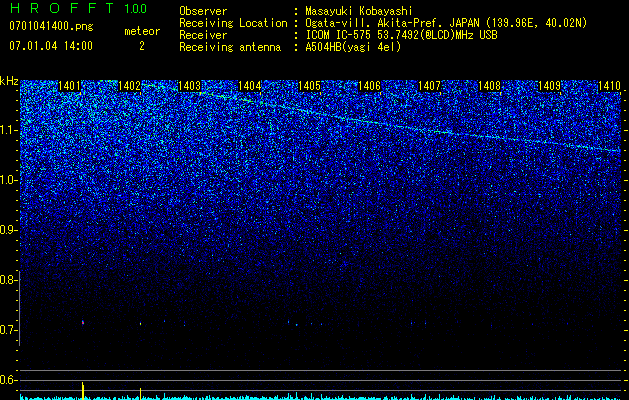
Task: Click the date stamp 07.01.04 14:00
Action: tap(51, 46)
